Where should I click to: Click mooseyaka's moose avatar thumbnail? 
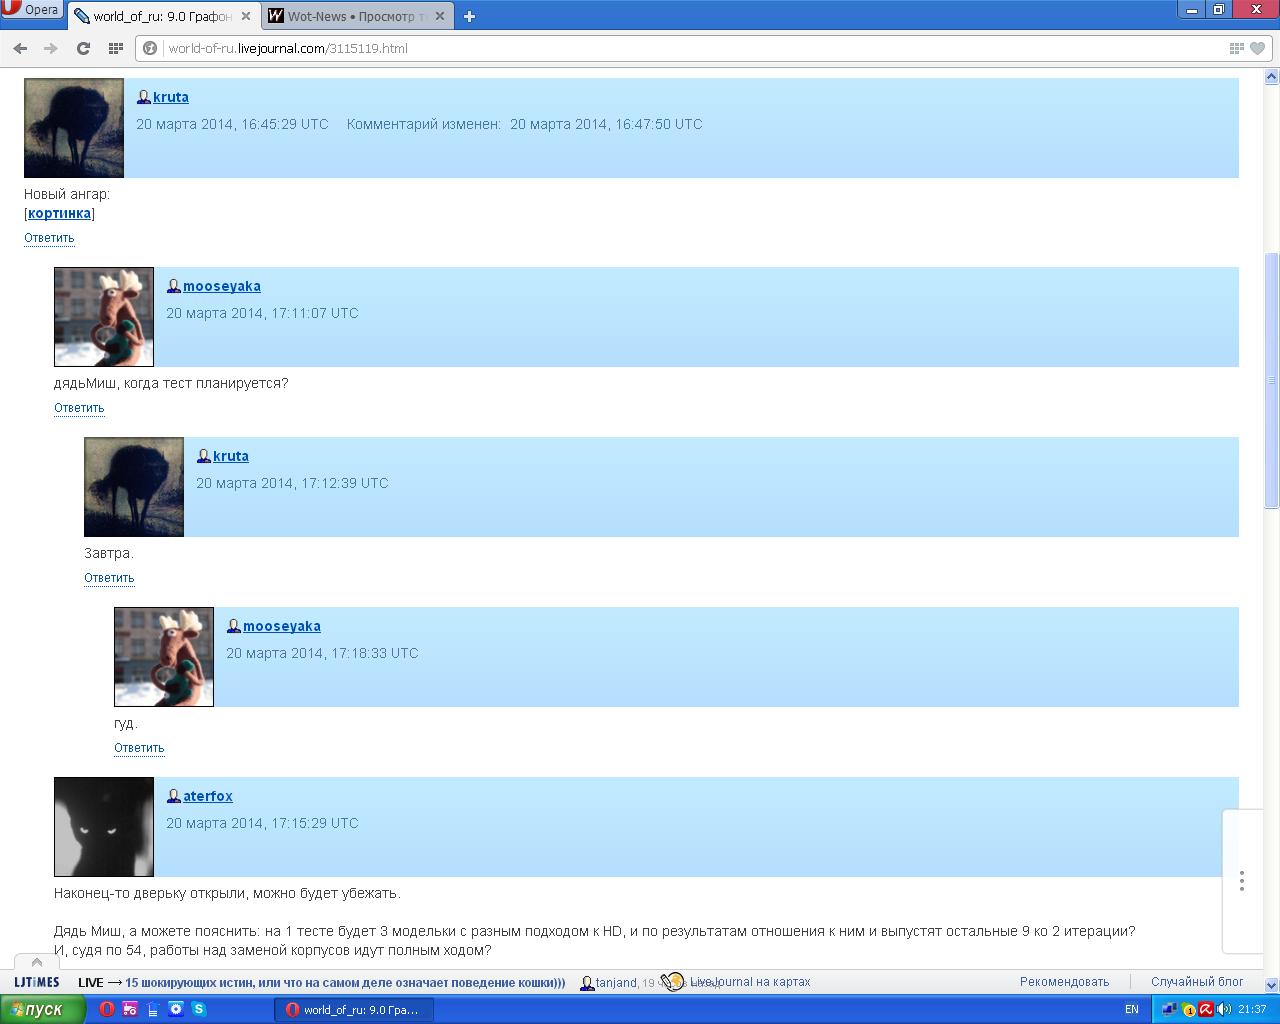point(104,317)
